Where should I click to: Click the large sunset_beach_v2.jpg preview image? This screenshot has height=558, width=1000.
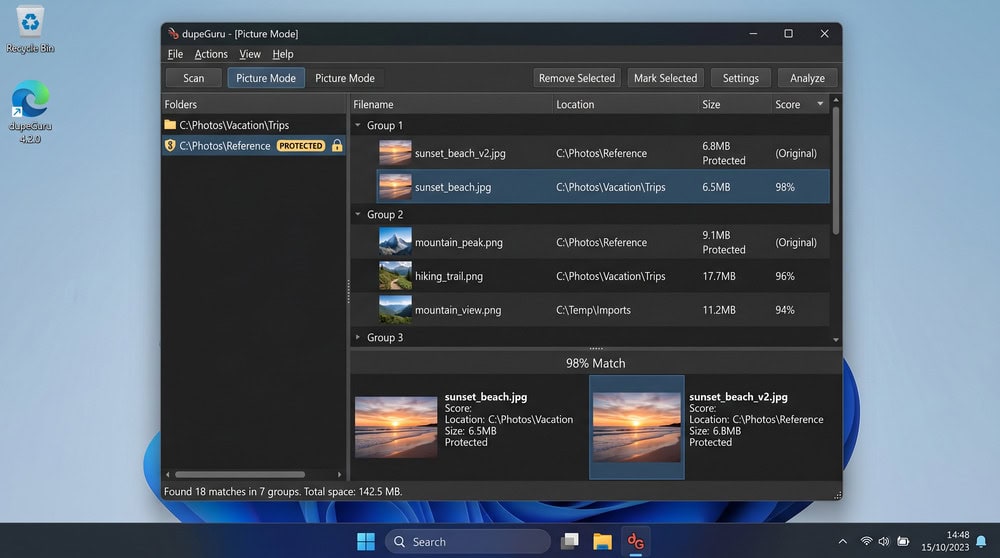636,427
